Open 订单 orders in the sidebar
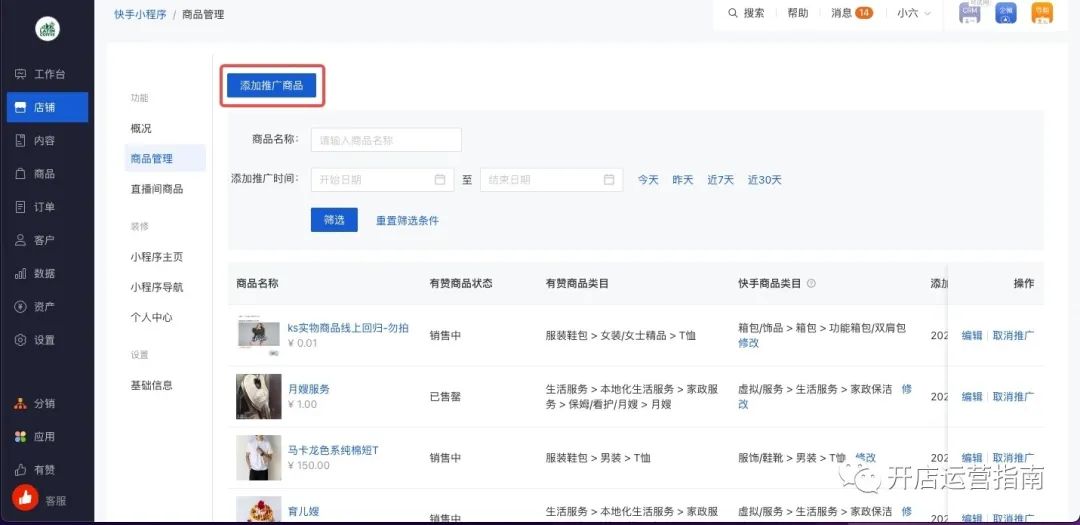This screenshot has height=525, width=1080. (x=44, y=207)
